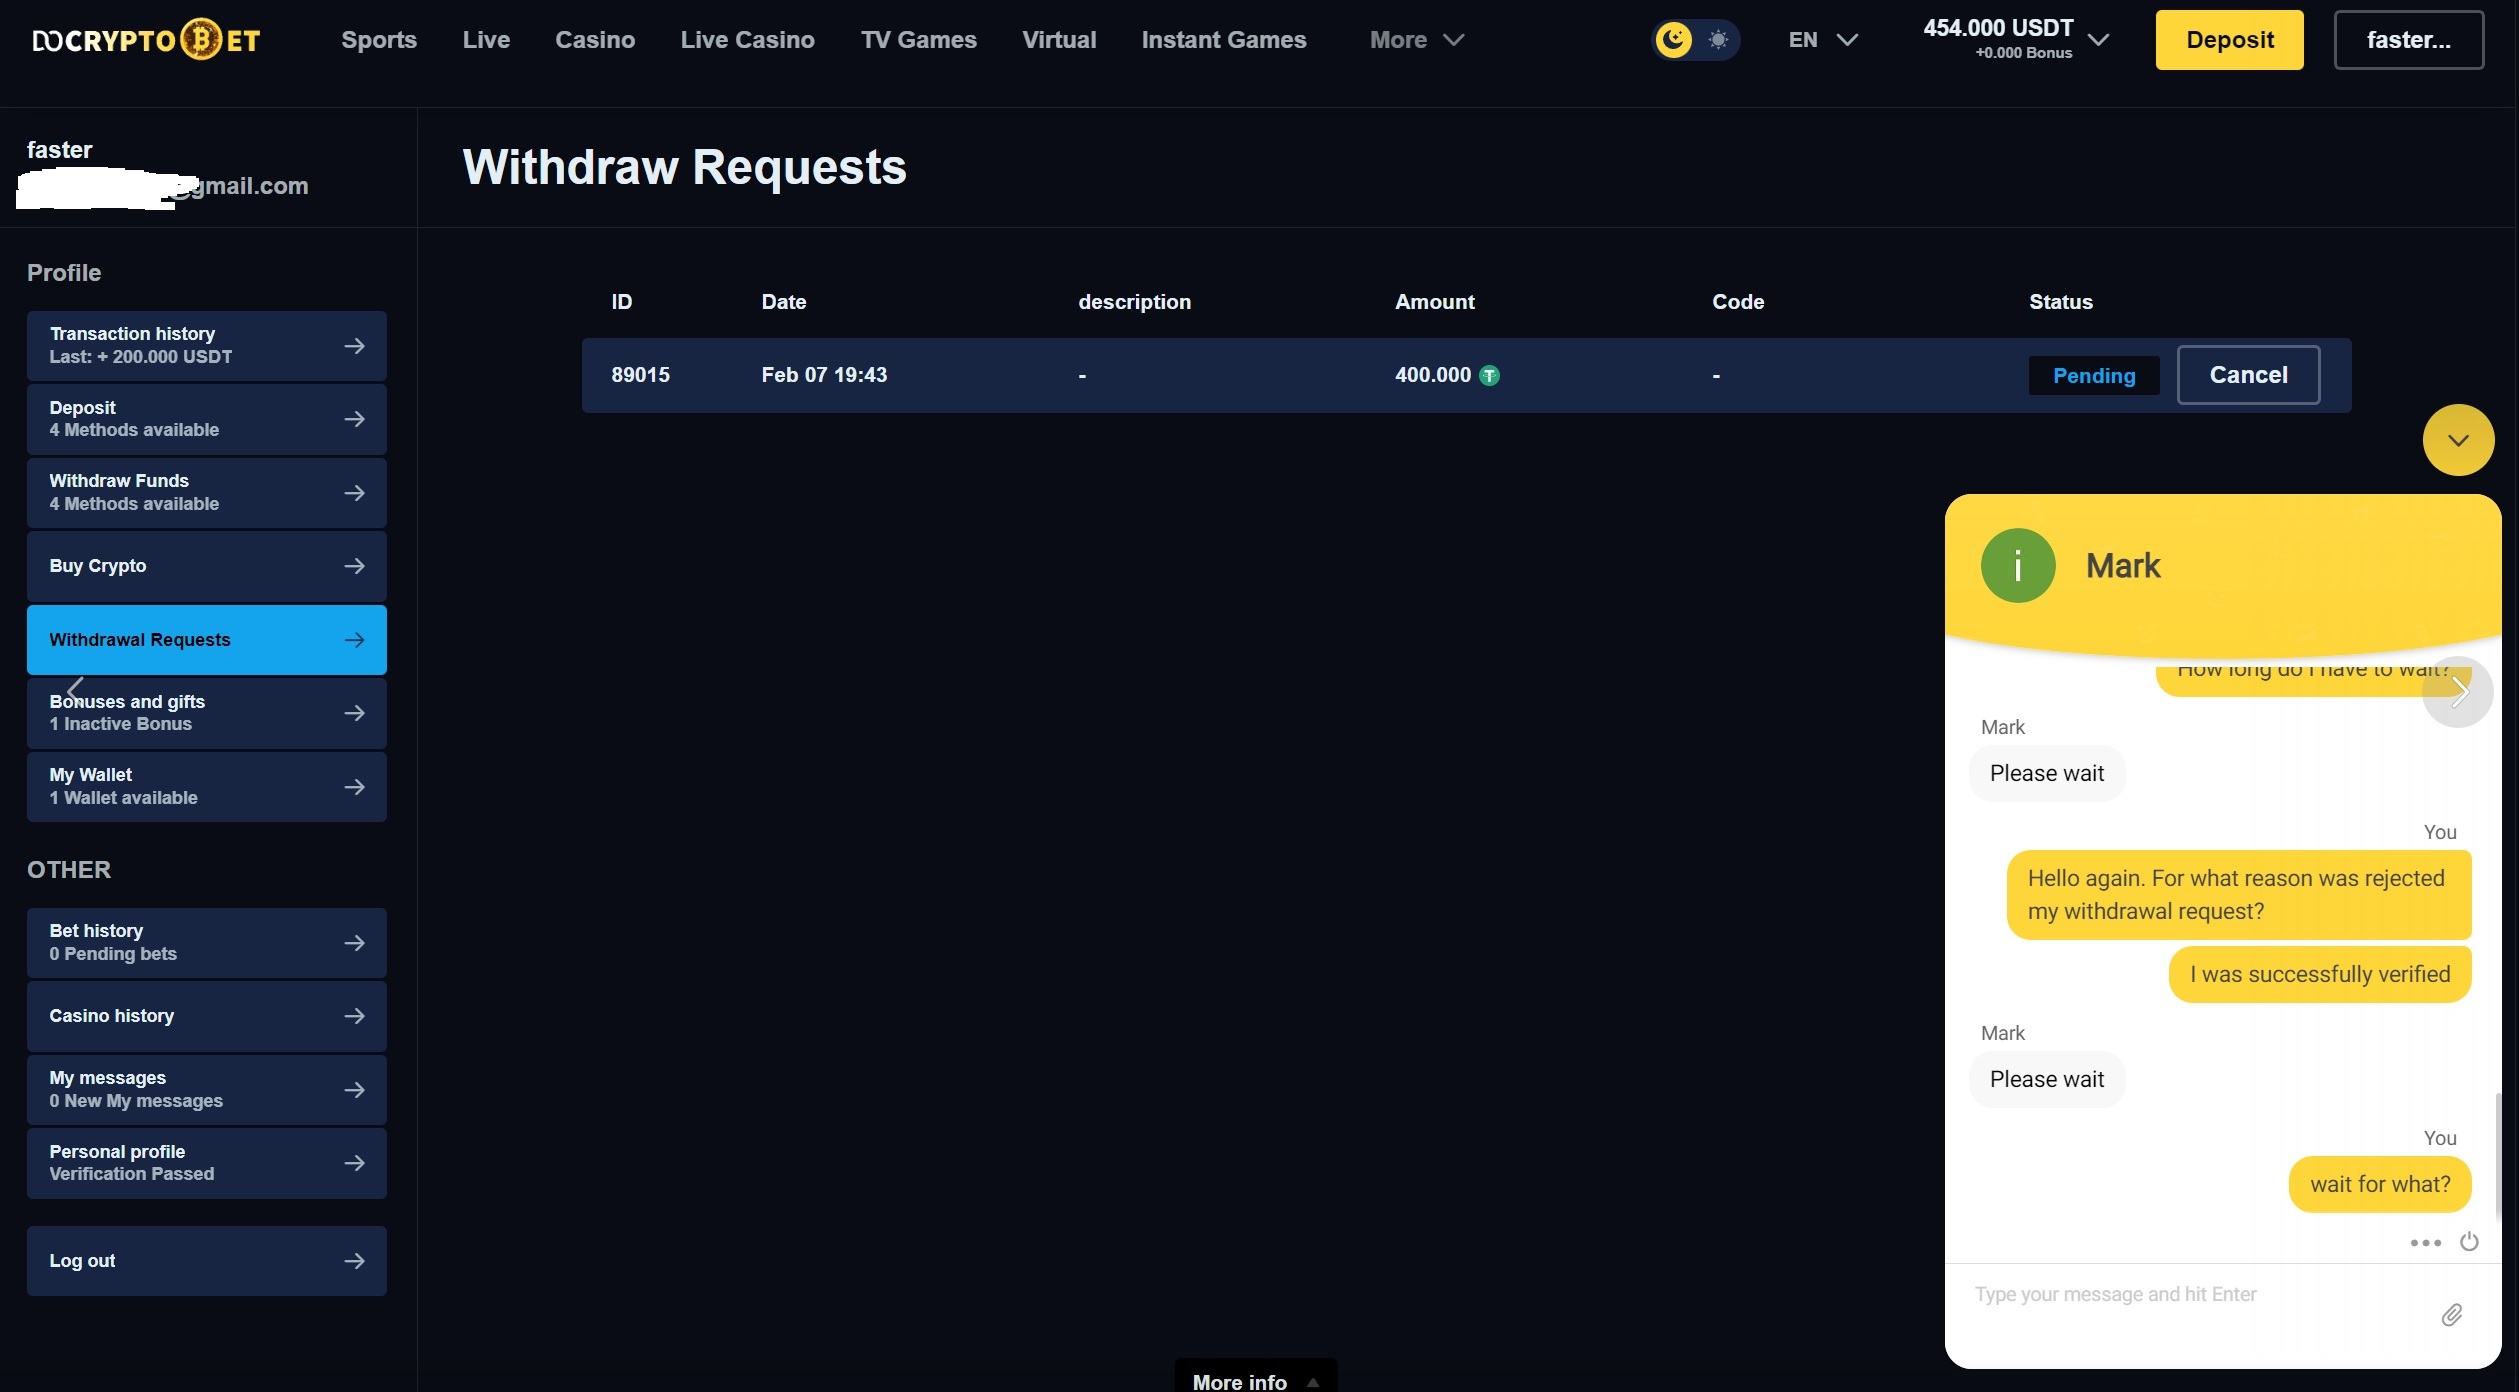Click the Withdrawal Requests arrow icon
Image resolution: width=2519 pixels, height=1392 pixels.
[354, 640]
